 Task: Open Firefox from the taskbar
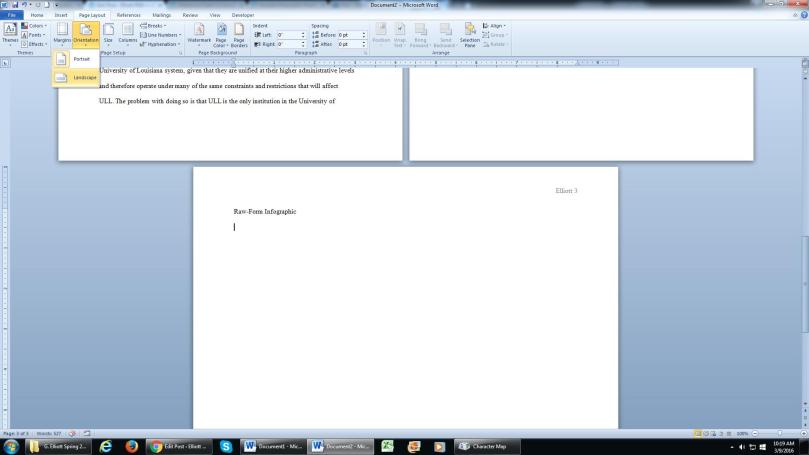[x=132, y=446]
